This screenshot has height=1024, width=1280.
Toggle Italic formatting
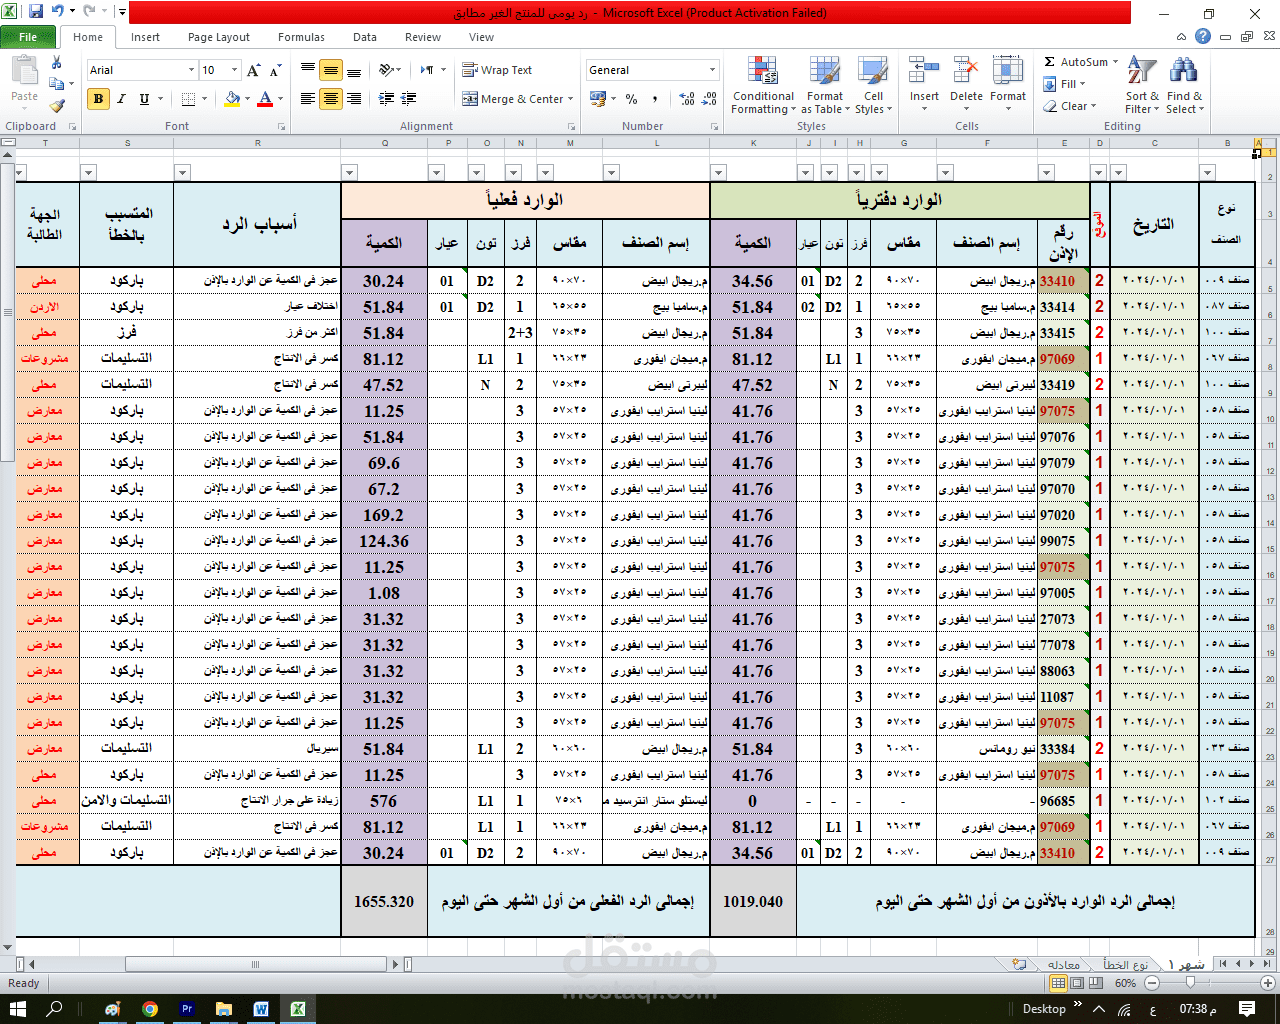click(x=121, y=99)
